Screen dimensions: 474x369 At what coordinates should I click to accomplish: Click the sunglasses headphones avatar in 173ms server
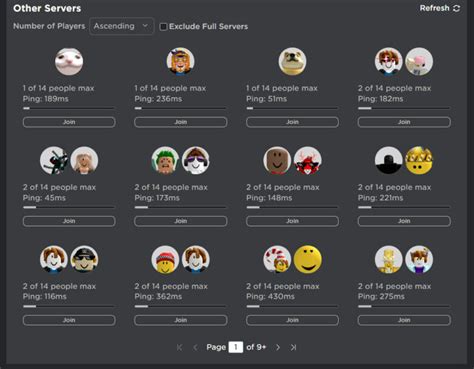[196, 160]
